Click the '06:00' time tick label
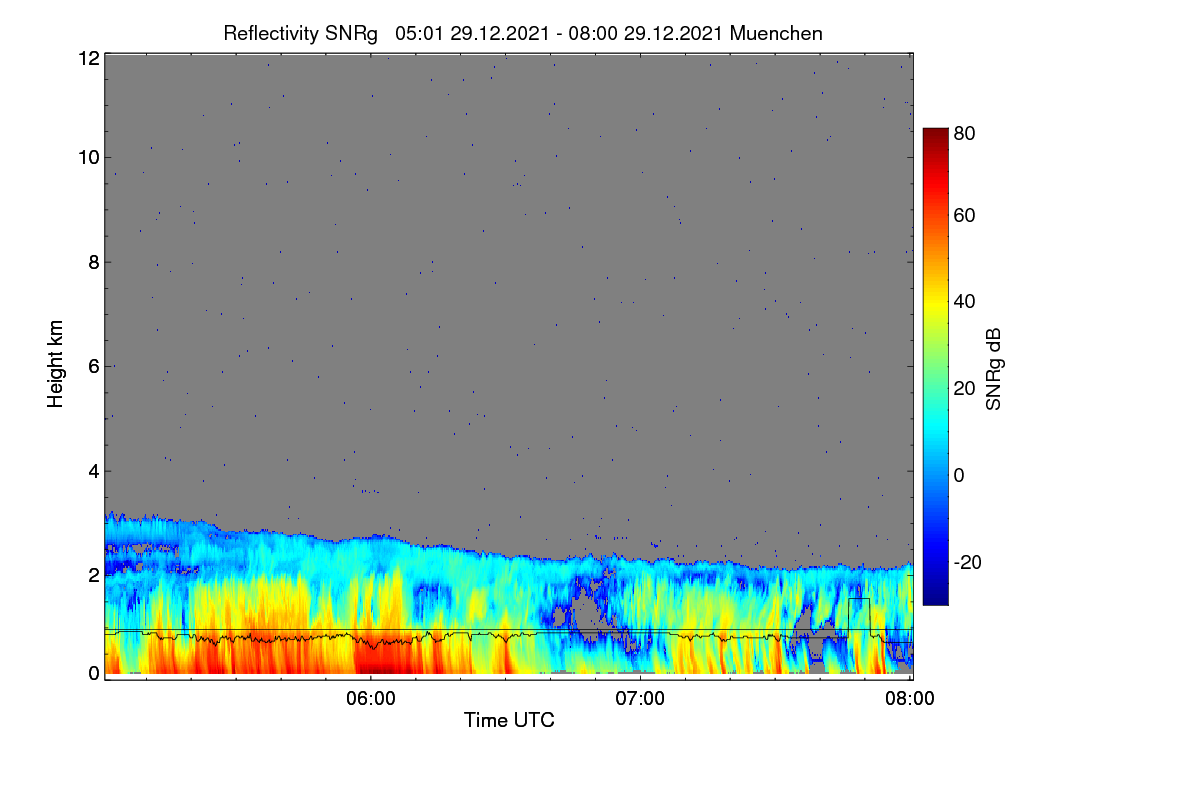The height and width of the screenshot is (800, 1200). click(370, 700)
